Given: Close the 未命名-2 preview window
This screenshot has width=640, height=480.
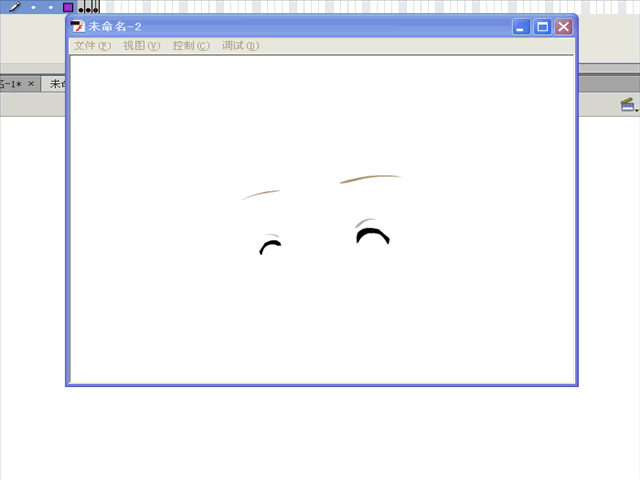Looking at the screenshot, I should click(563, 27).
